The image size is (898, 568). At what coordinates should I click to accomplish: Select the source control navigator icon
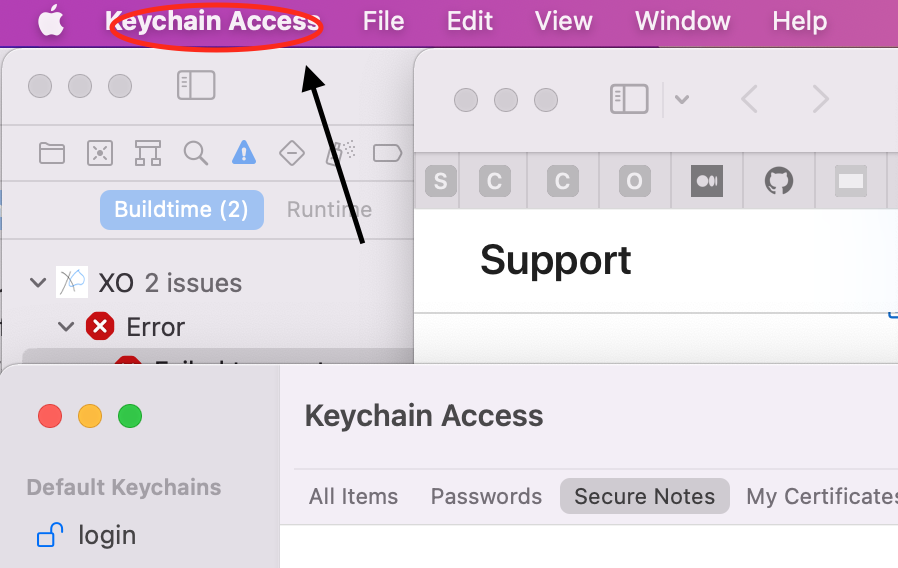[x=100, y=153]
